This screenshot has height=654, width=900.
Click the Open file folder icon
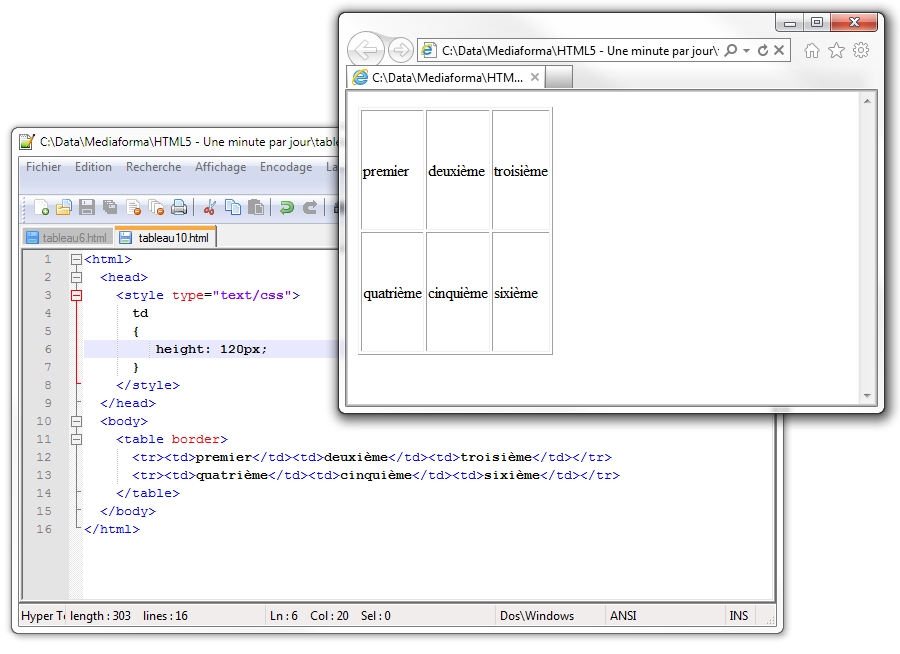point(64,208)
